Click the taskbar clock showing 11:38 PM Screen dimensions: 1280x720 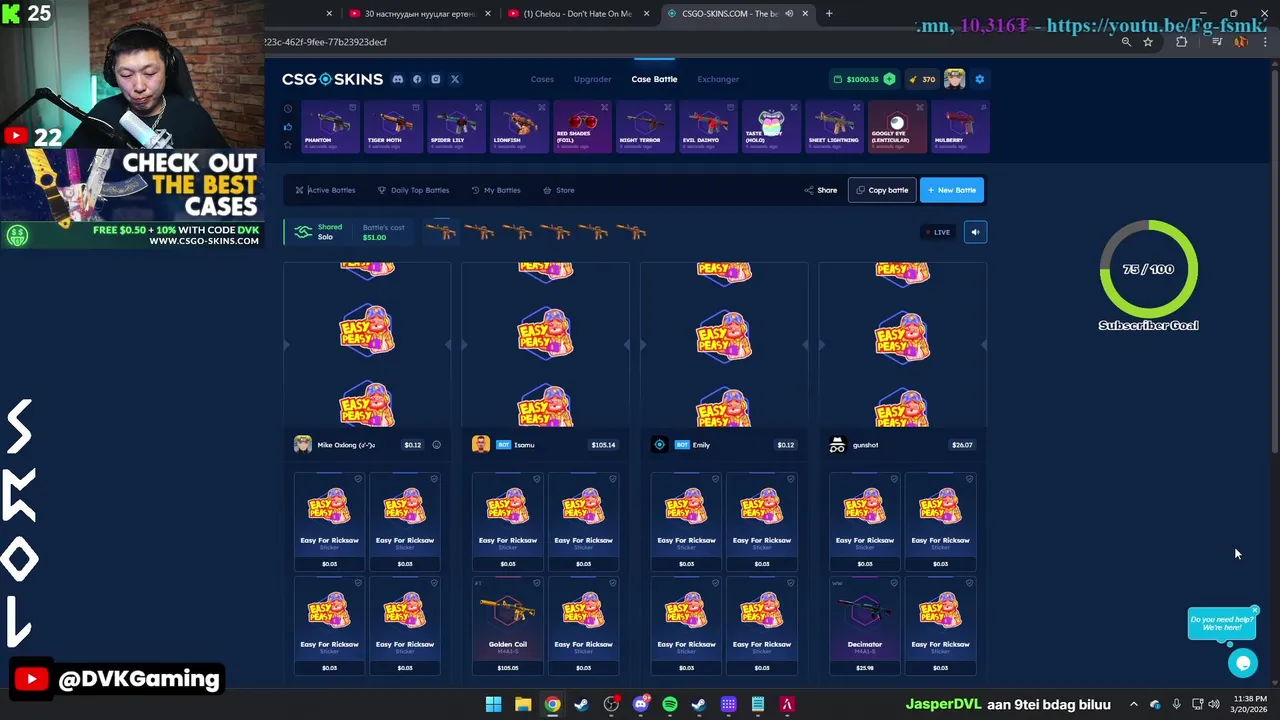pos(1250,704)
